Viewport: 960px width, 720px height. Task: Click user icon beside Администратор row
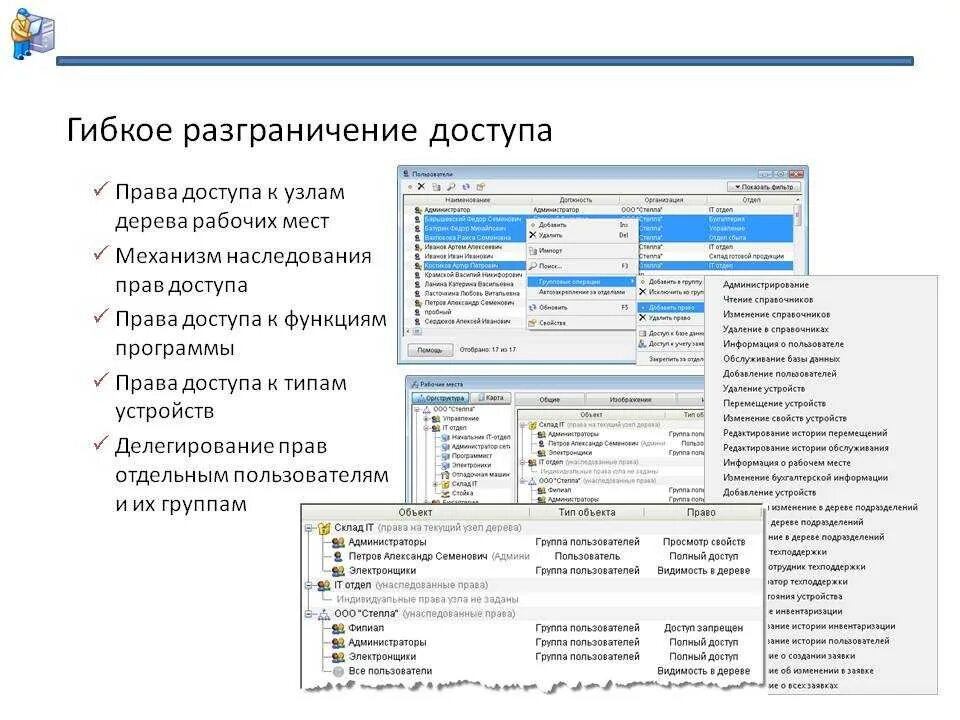tap(418, 210)
